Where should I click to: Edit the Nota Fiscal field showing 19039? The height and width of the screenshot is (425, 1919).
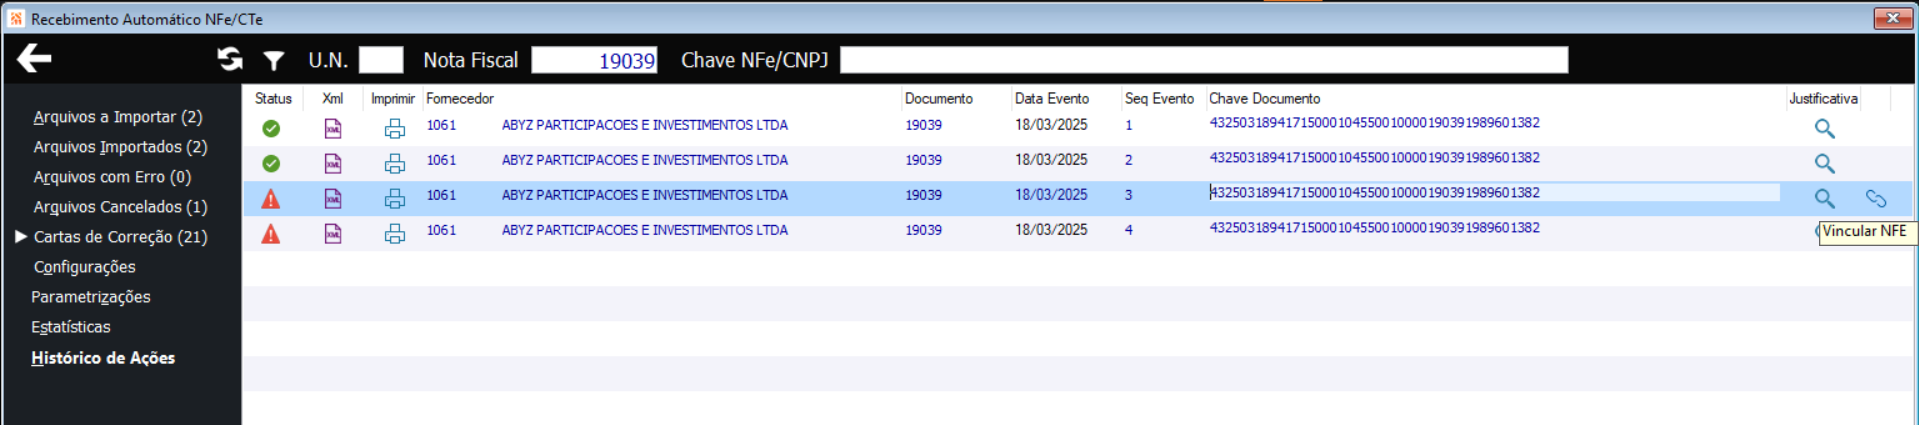pos(594,60)
